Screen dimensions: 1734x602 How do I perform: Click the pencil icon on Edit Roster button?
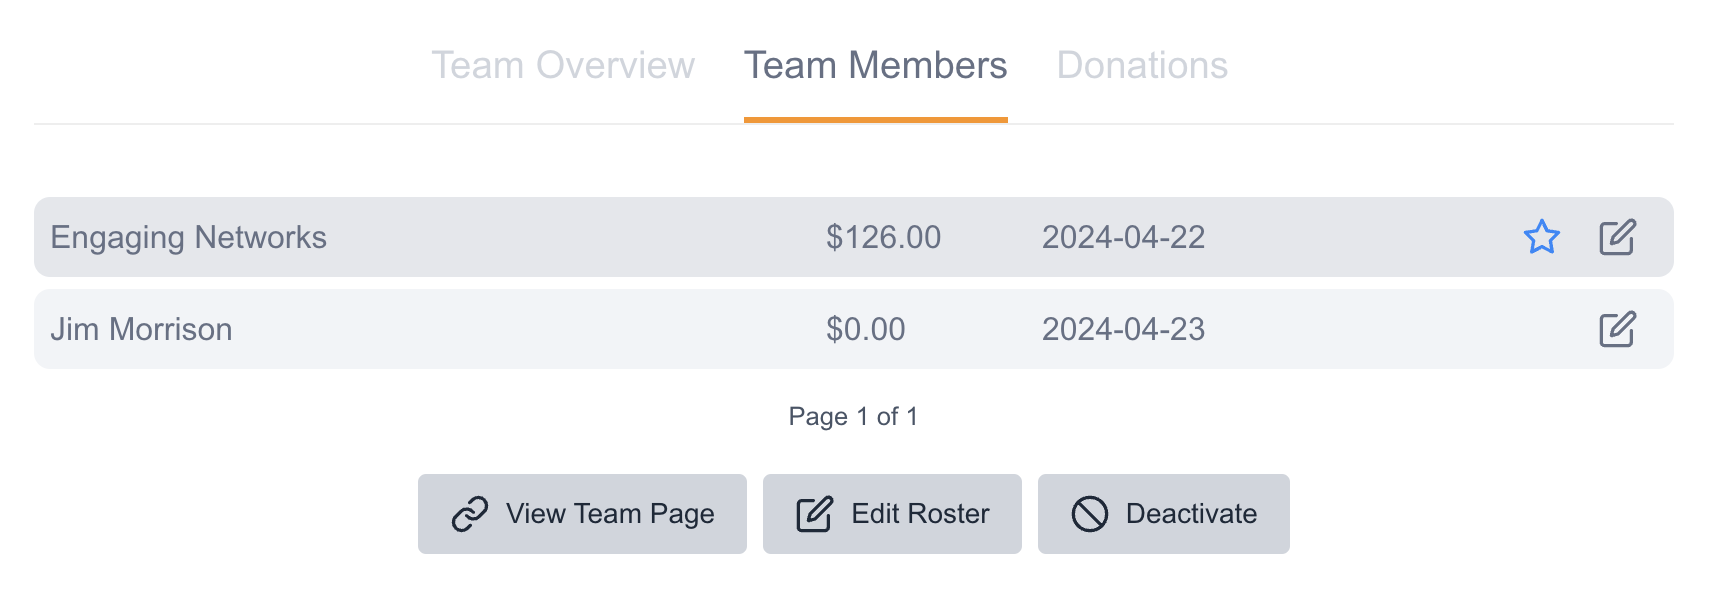coord(814,514)
